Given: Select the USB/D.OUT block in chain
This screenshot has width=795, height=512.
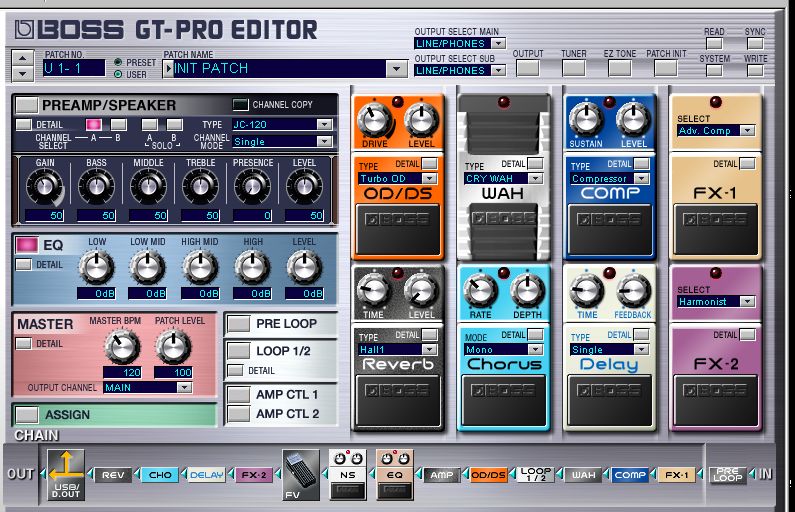Looking at the screenshot, I should tap(66, 474).
